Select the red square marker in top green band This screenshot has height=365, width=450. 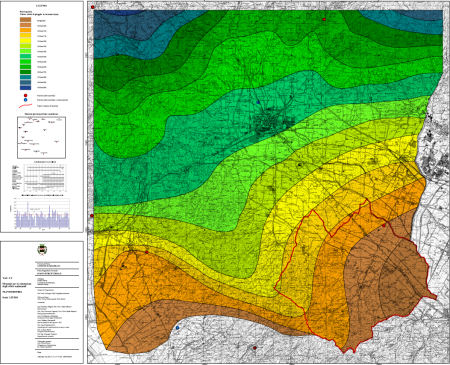[x=324, y=20]
